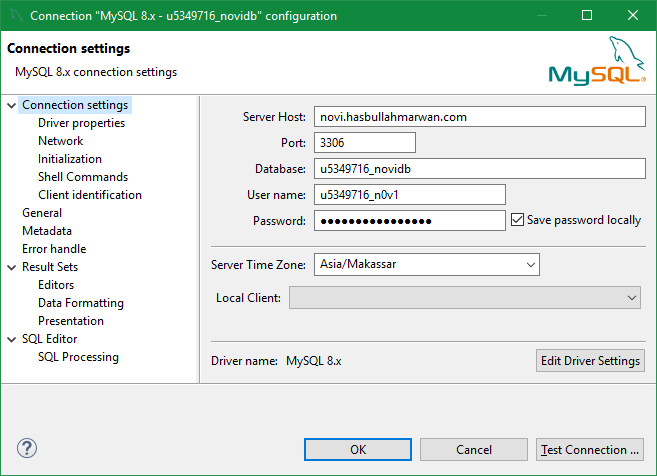The height and width of the screenshot is (476, 657).
Task: Open the Server Time Zone dropdown
Action: click(427, 264)
